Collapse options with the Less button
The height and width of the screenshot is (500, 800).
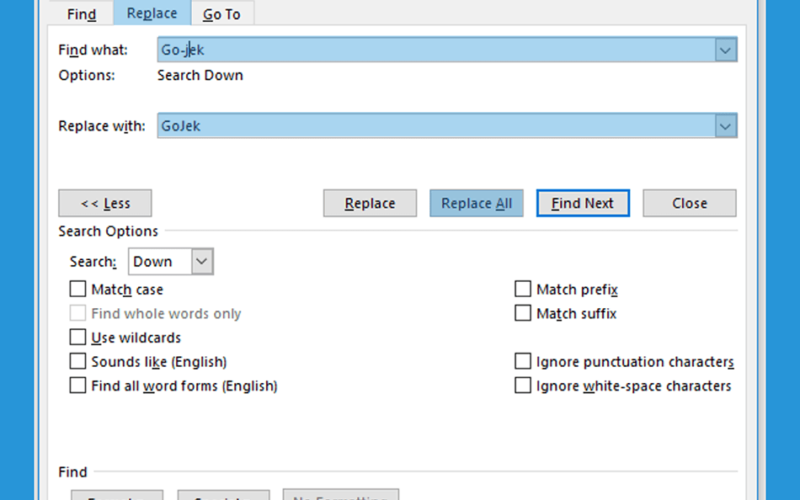(105, 203)
